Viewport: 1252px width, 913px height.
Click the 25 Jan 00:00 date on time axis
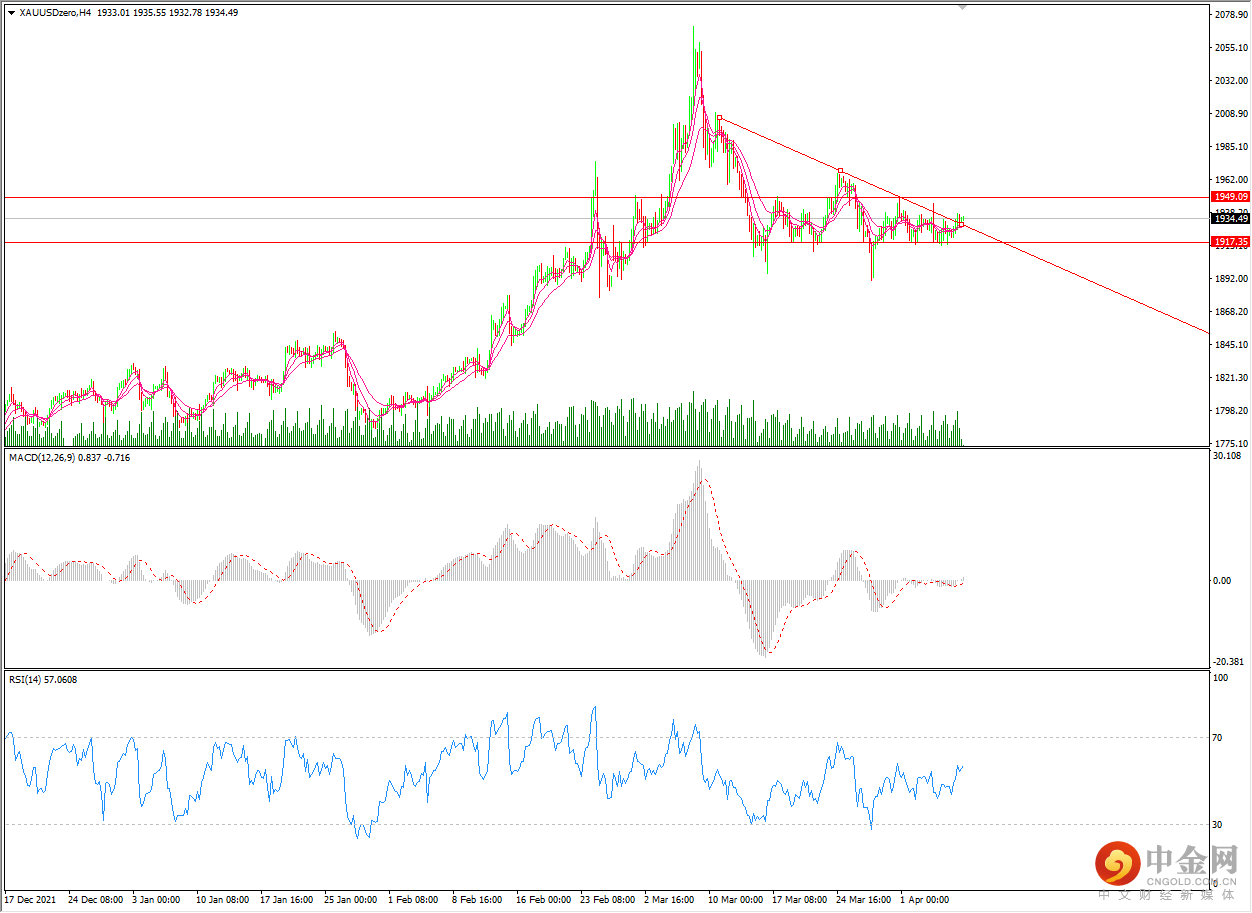[353, 900]
